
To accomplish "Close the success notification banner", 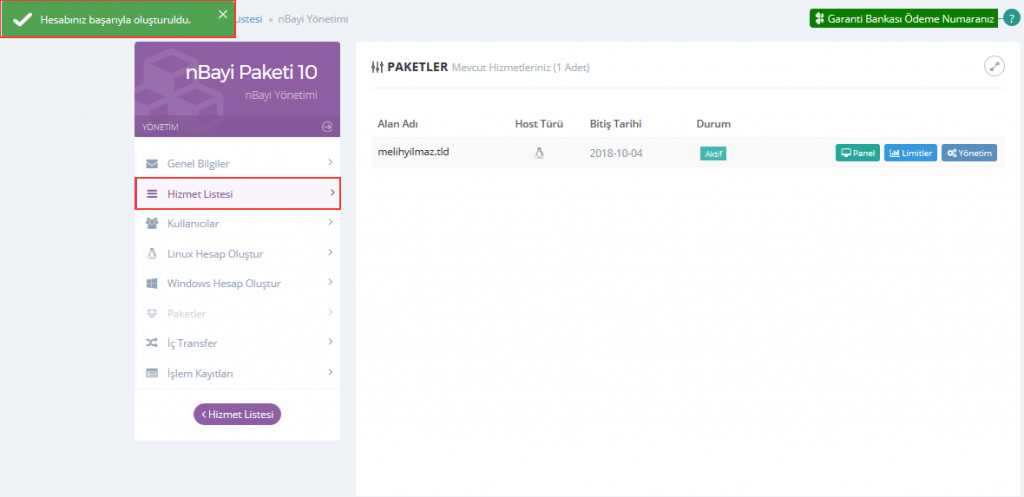I will (x=223, y=14).
